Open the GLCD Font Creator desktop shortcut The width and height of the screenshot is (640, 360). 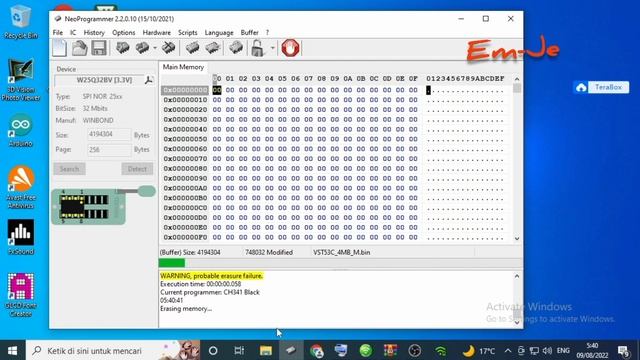(20, 295)
